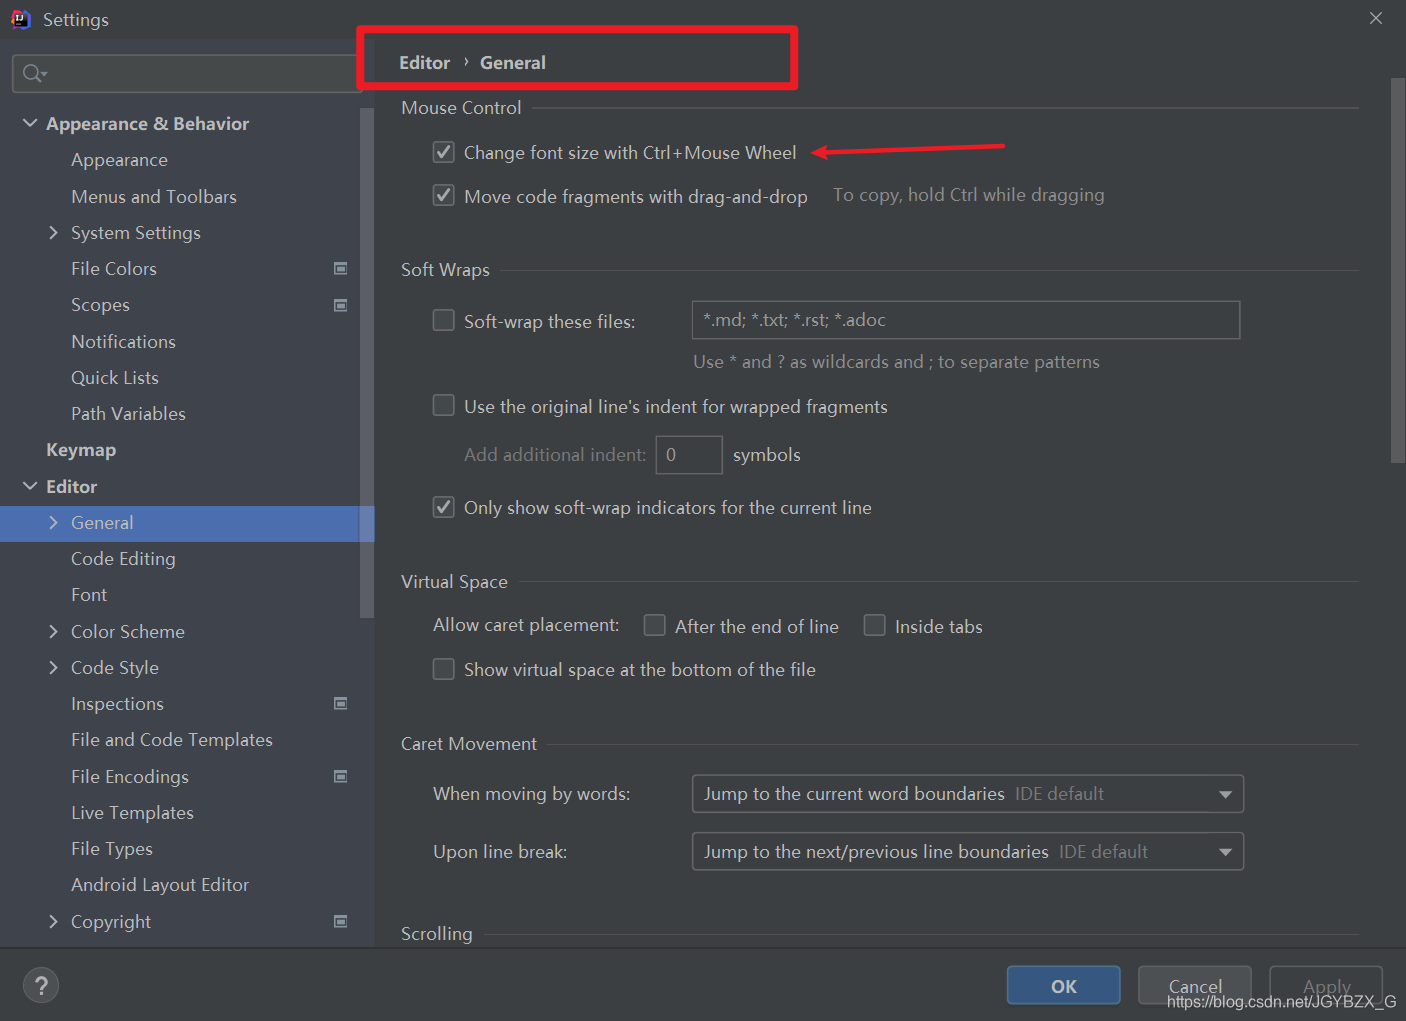Click the Apply button

pyautogui.click(x=1326, y=986)
